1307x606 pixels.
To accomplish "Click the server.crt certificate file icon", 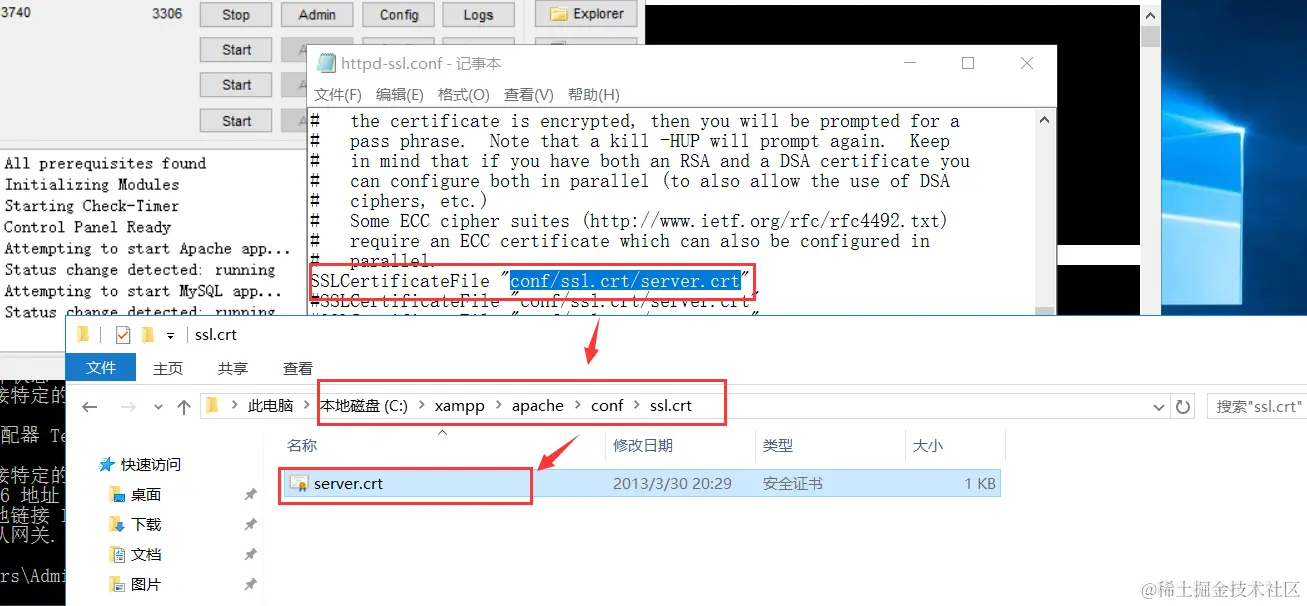I will [x=298, y=484].
